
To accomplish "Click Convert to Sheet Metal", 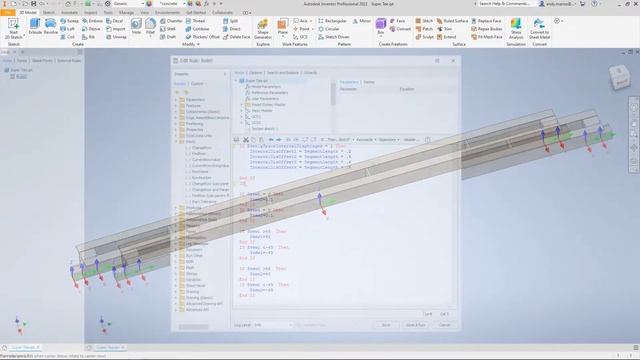I will coord(539,29).
